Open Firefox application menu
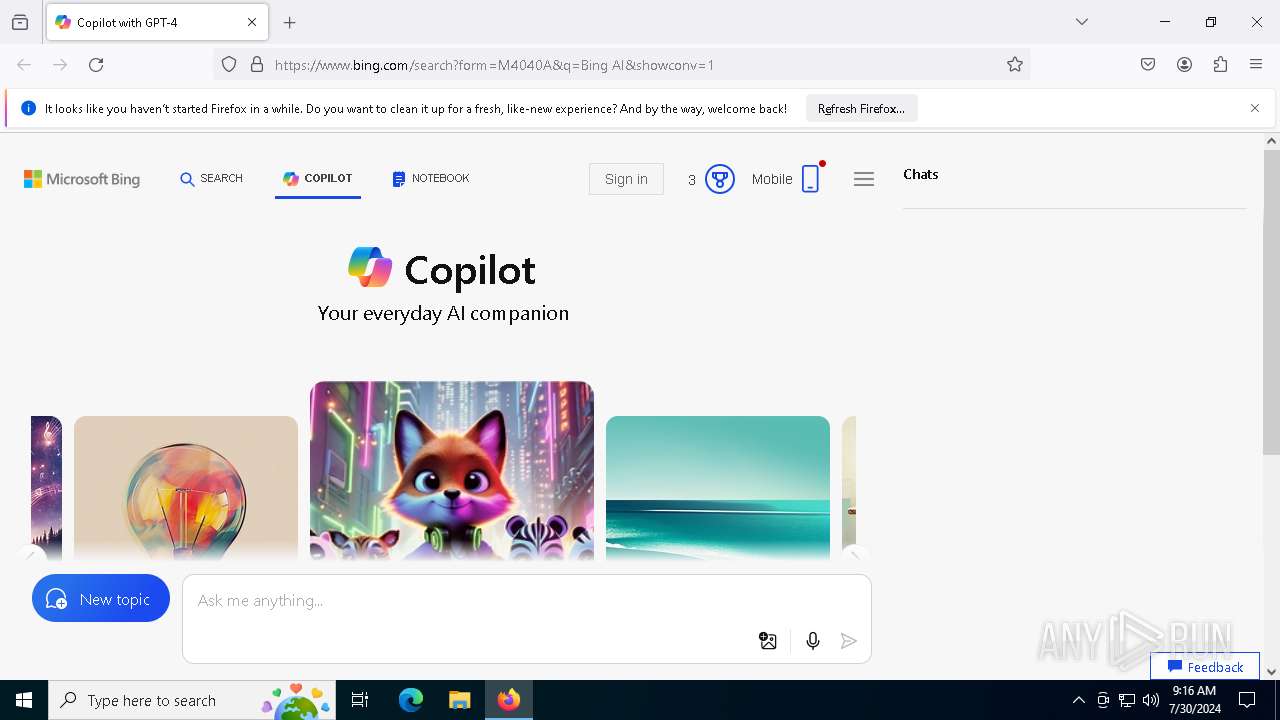This screenshot has height=720, width=1280. (1256, 65)
